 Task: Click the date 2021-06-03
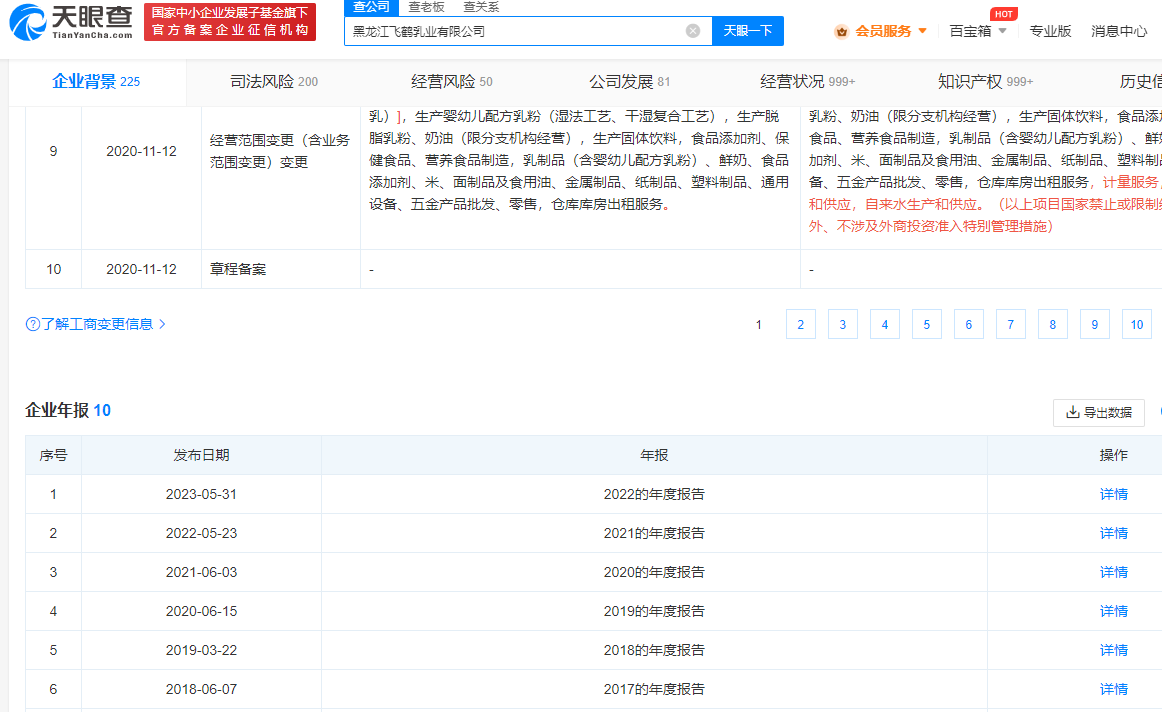(x=201, y=572)
